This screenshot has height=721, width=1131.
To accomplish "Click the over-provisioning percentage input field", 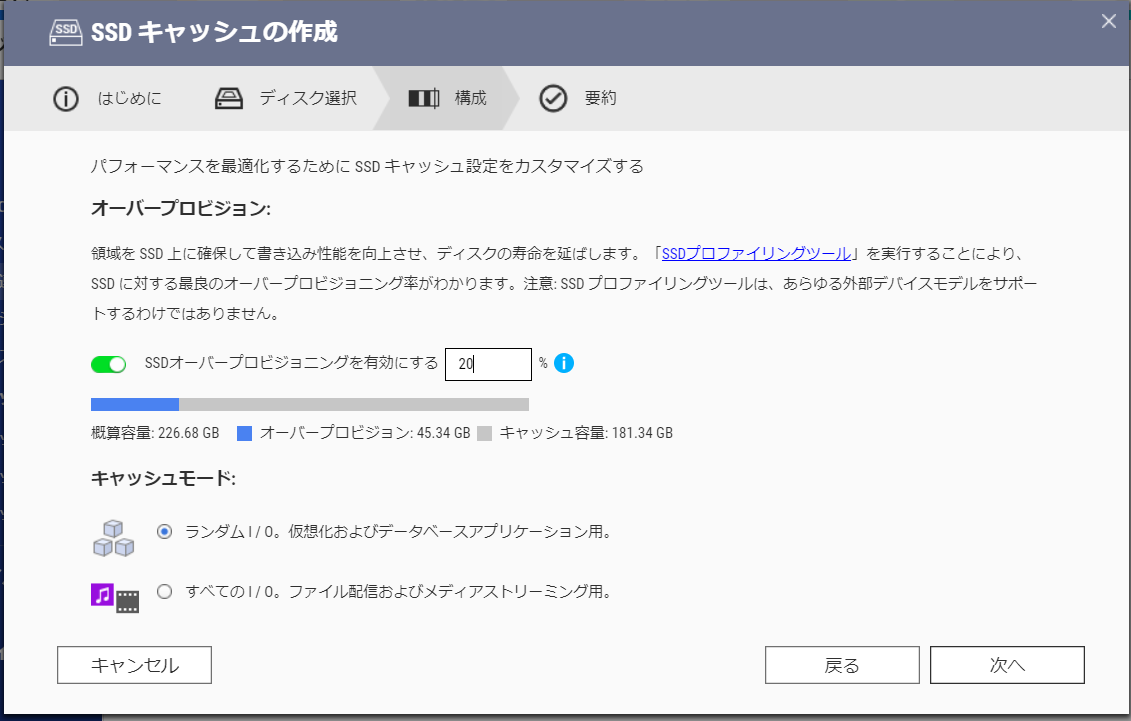I will point(488,364).
